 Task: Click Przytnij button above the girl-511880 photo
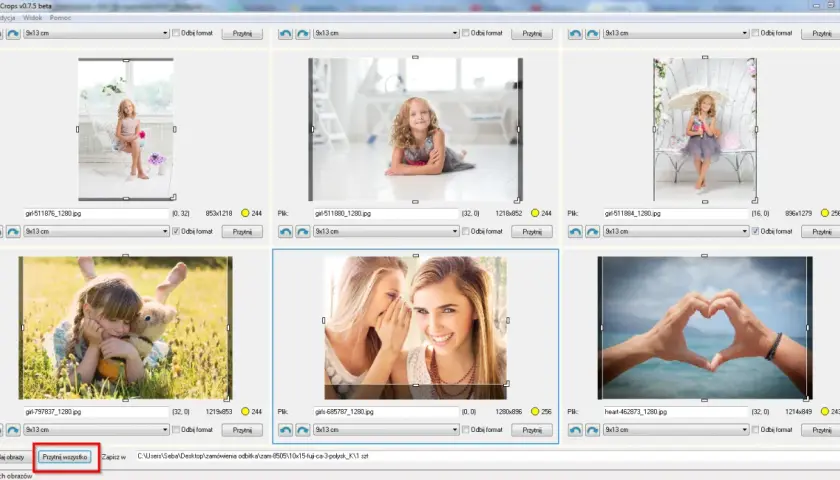point(532,33)
